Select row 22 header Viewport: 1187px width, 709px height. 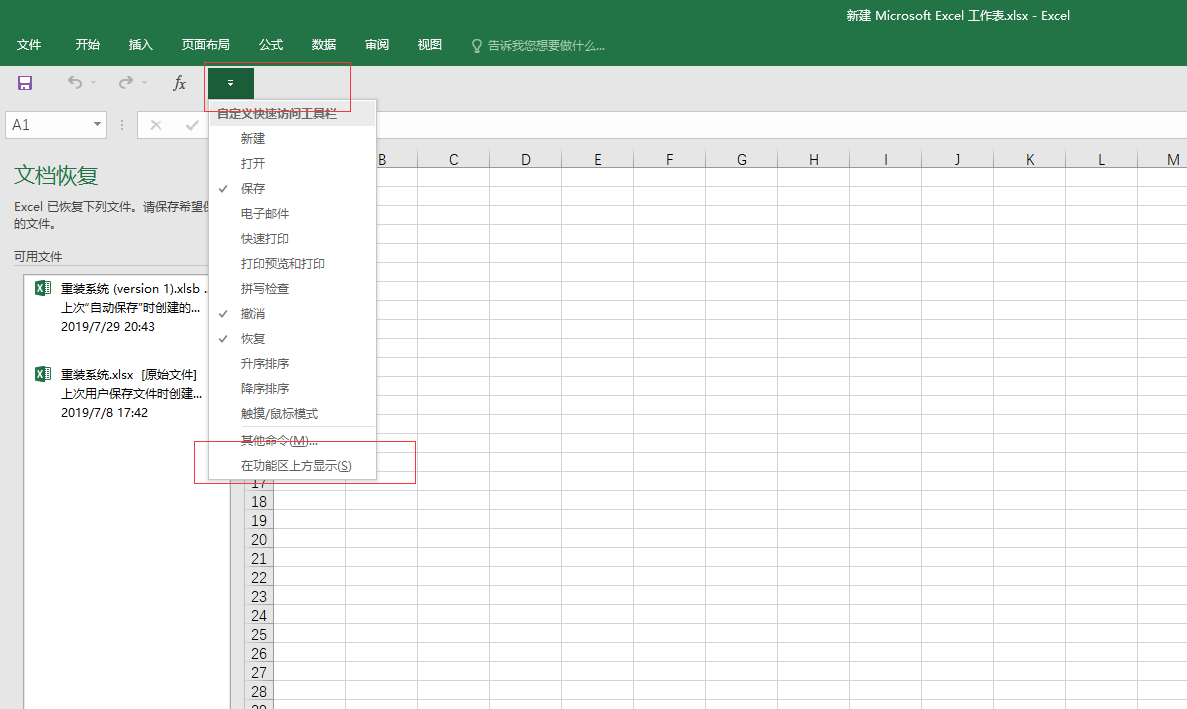coord(259,577)
